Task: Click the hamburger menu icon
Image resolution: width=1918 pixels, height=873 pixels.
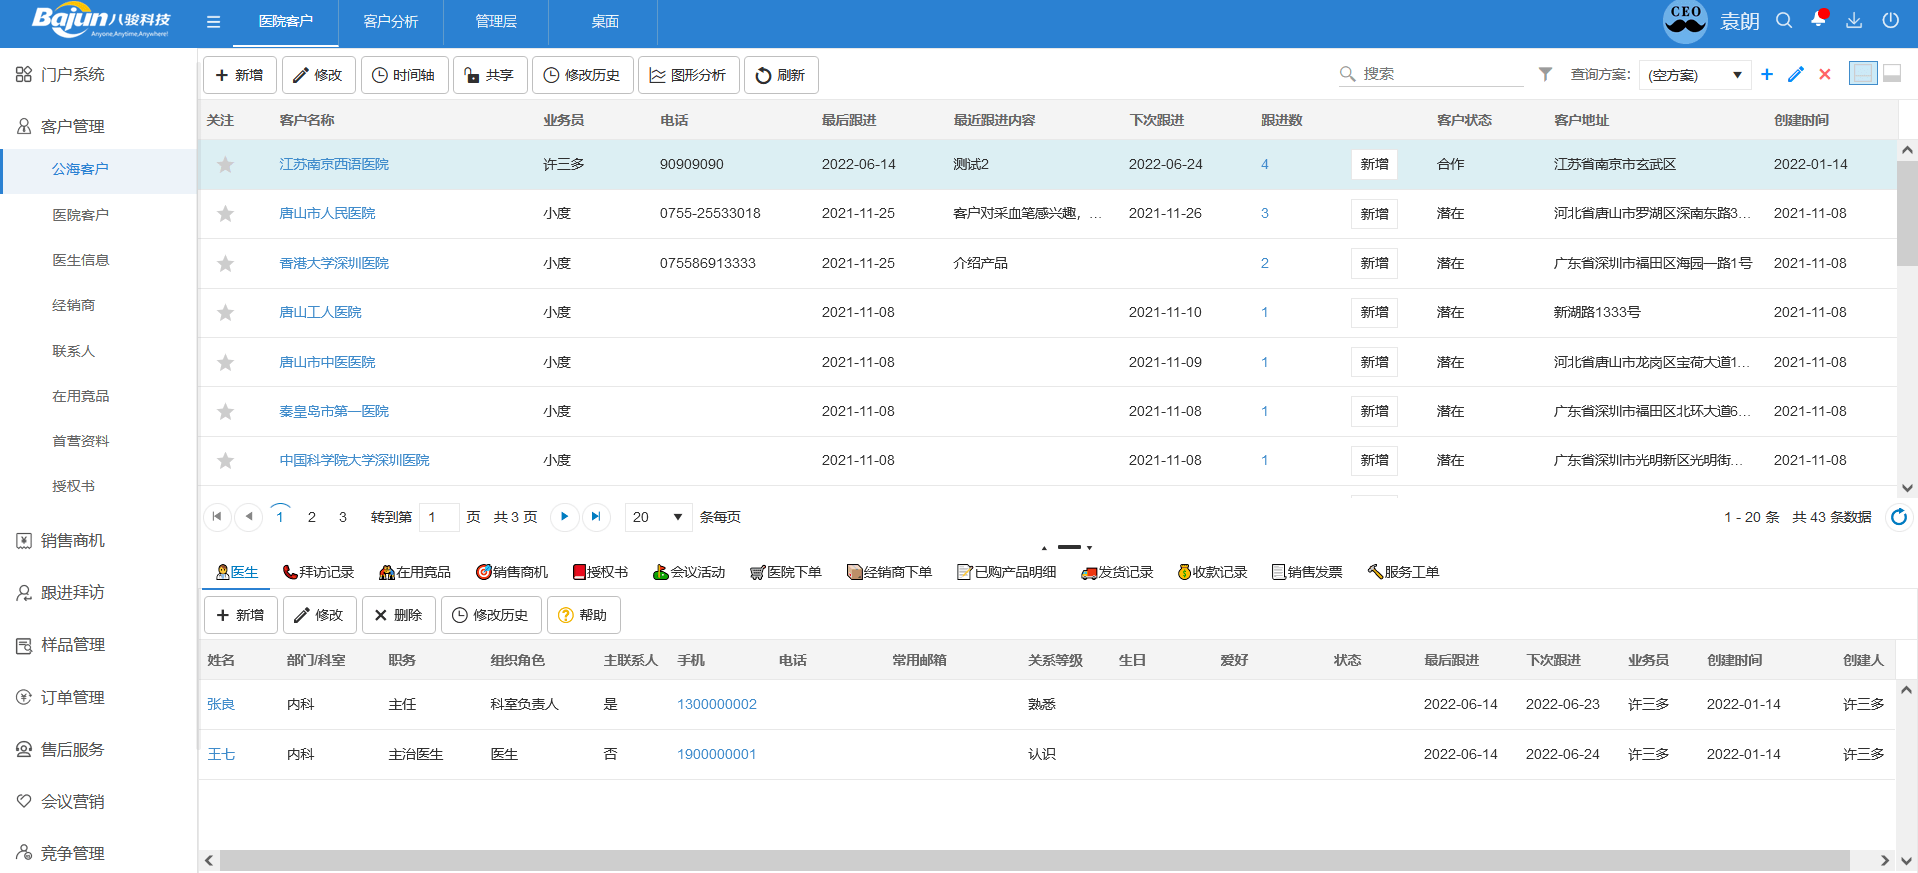Action: pyautogui.click(x=213, y=22)
